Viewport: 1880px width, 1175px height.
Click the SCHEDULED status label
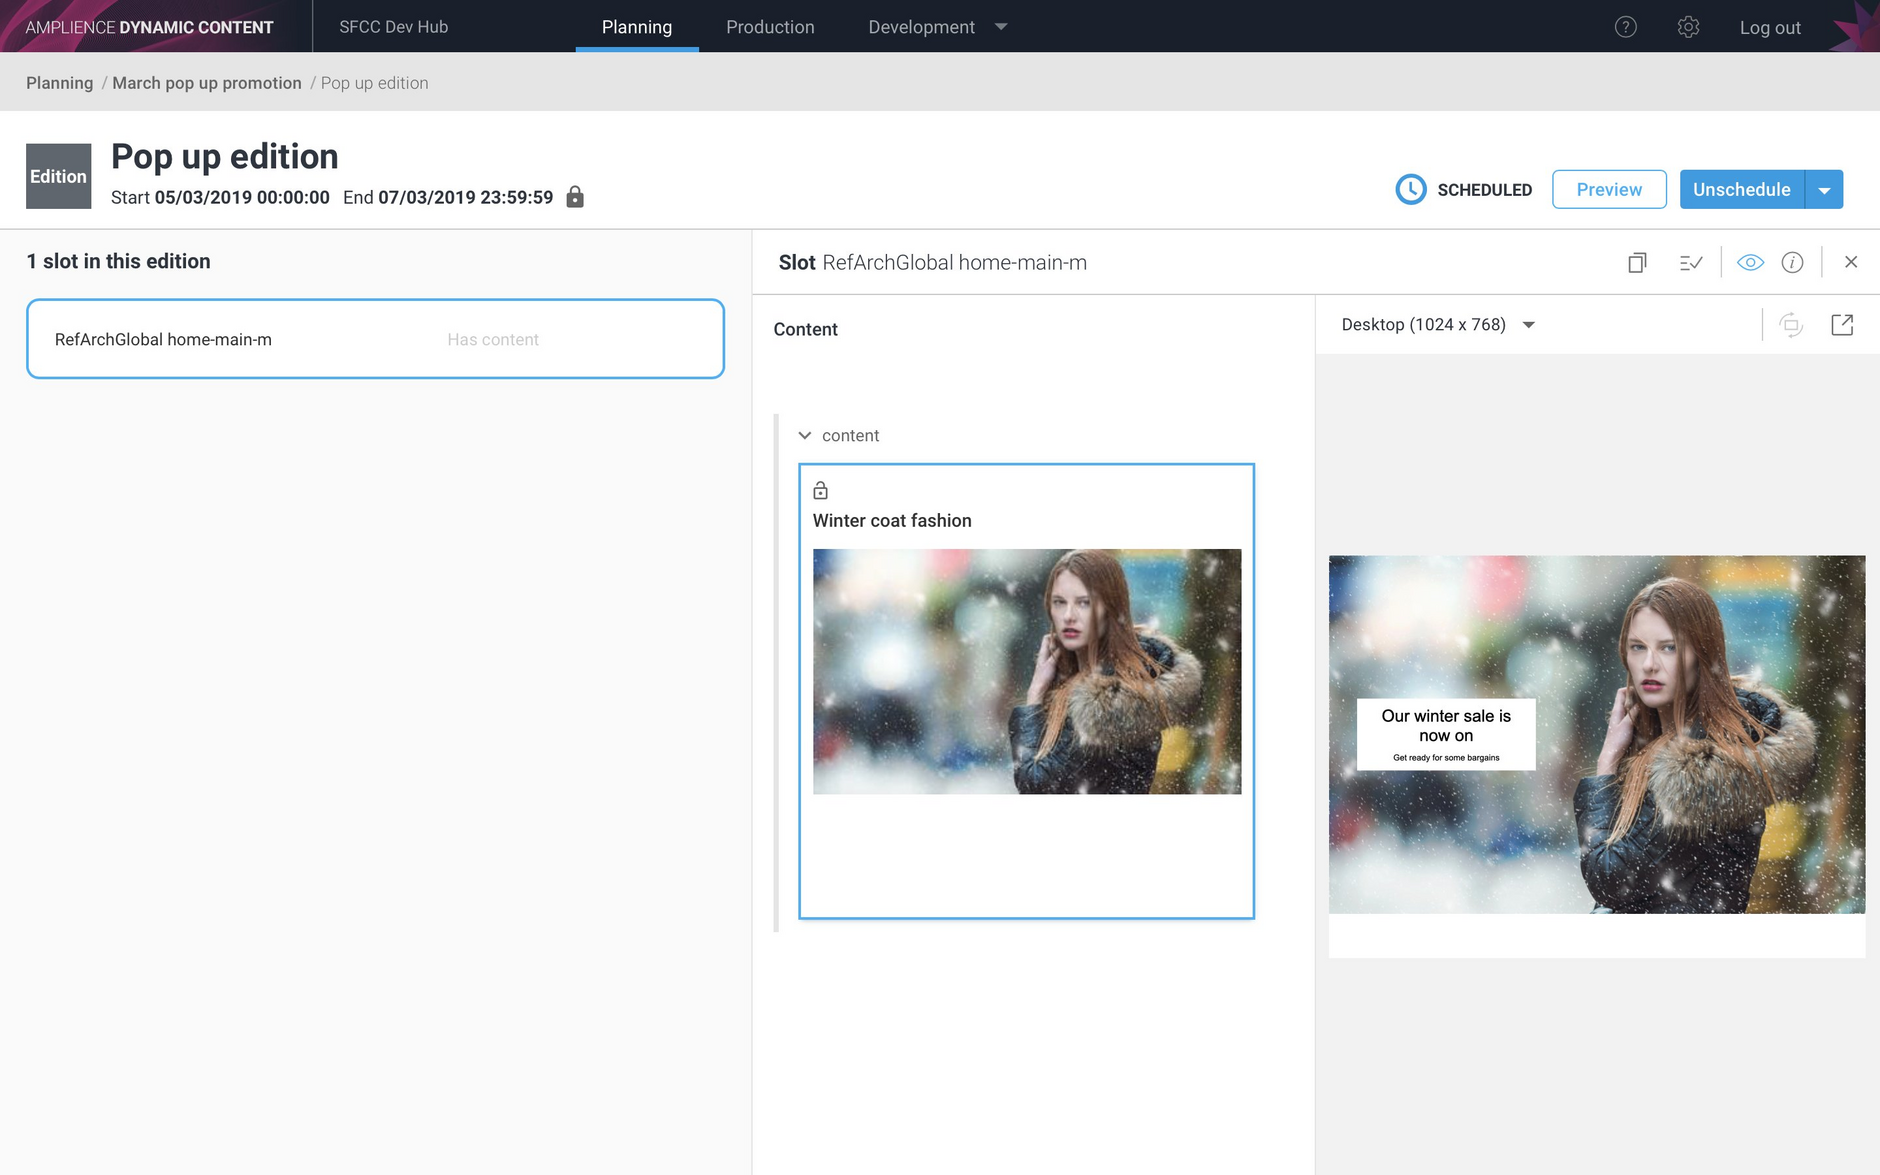click(1484, 190)
